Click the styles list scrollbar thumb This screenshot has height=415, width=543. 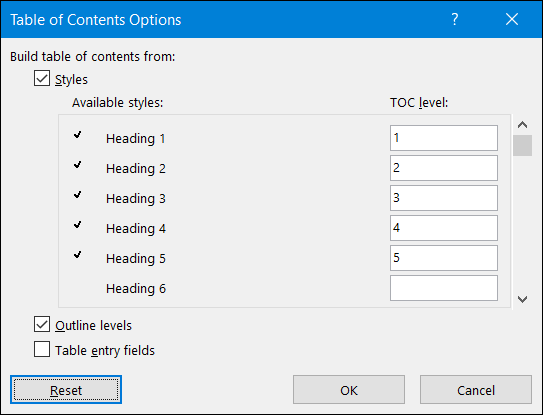[522, 145]
